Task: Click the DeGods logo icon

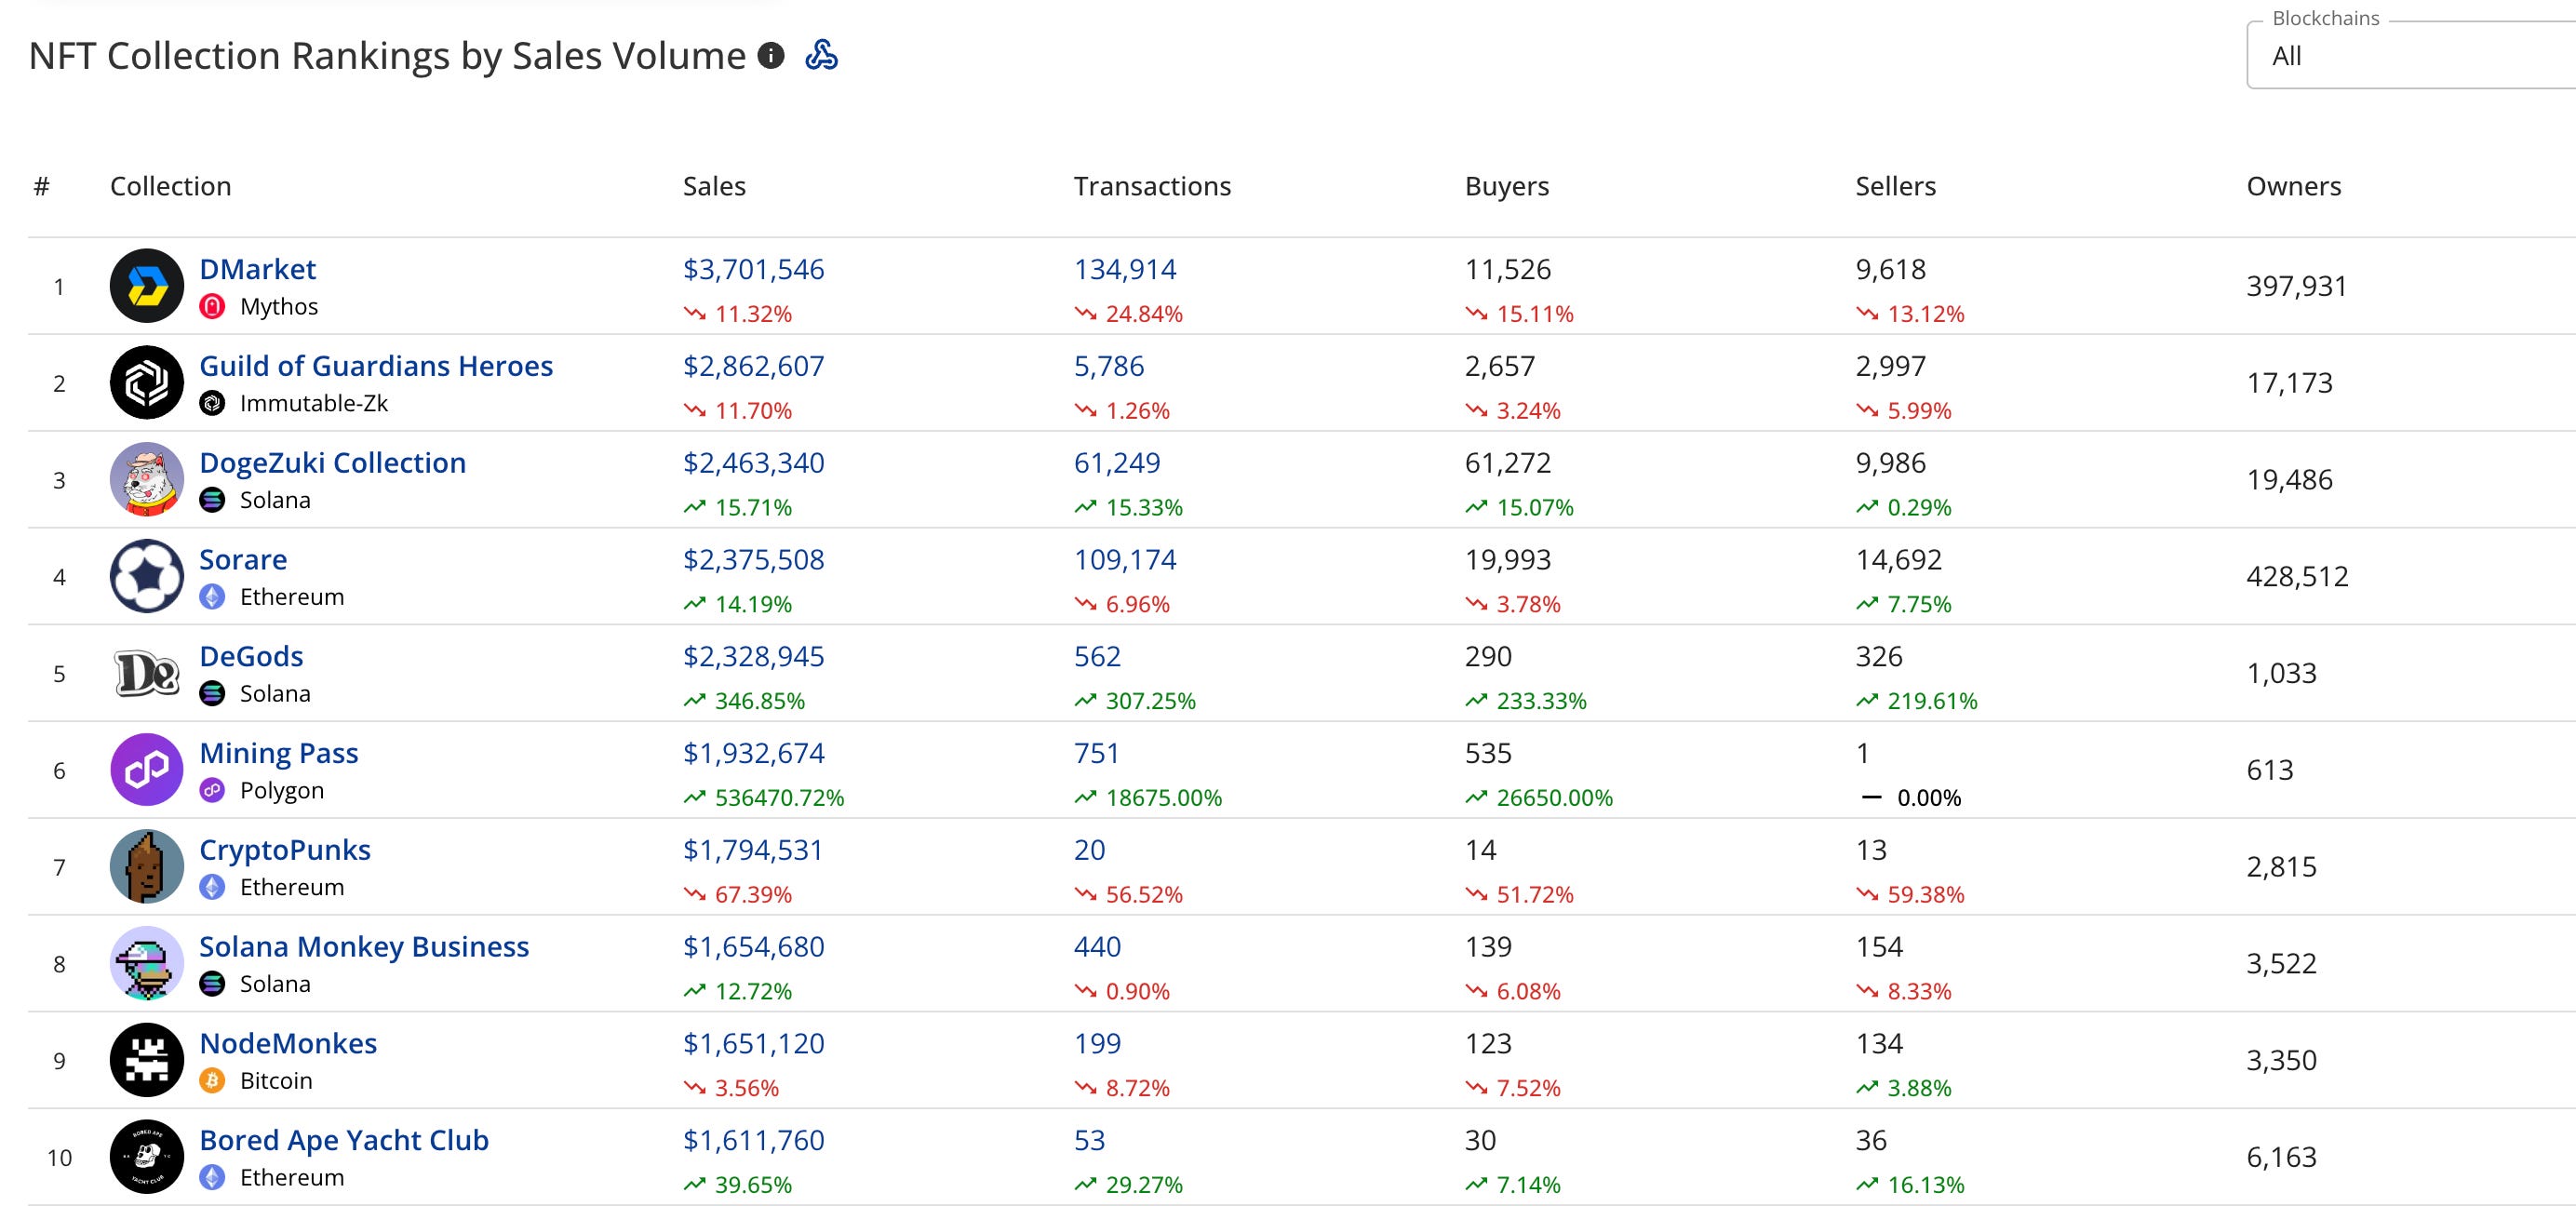Action: point(146,673)
